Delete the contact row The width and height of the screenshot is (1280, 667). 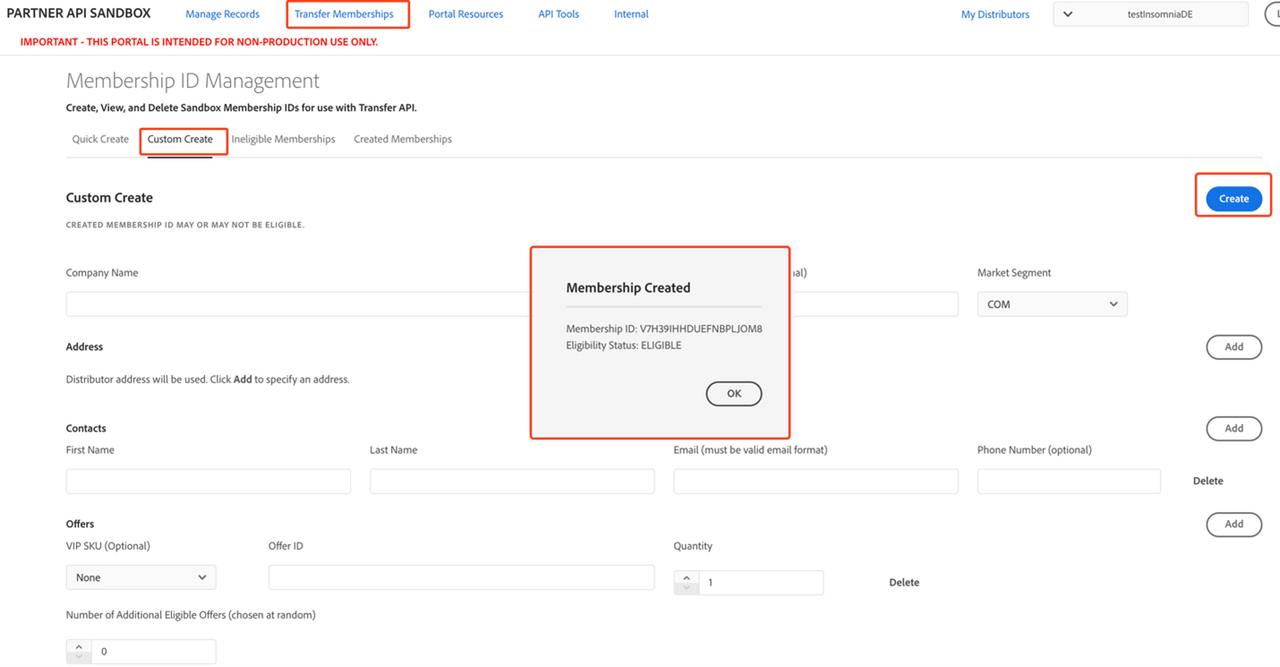[1207, 481]
